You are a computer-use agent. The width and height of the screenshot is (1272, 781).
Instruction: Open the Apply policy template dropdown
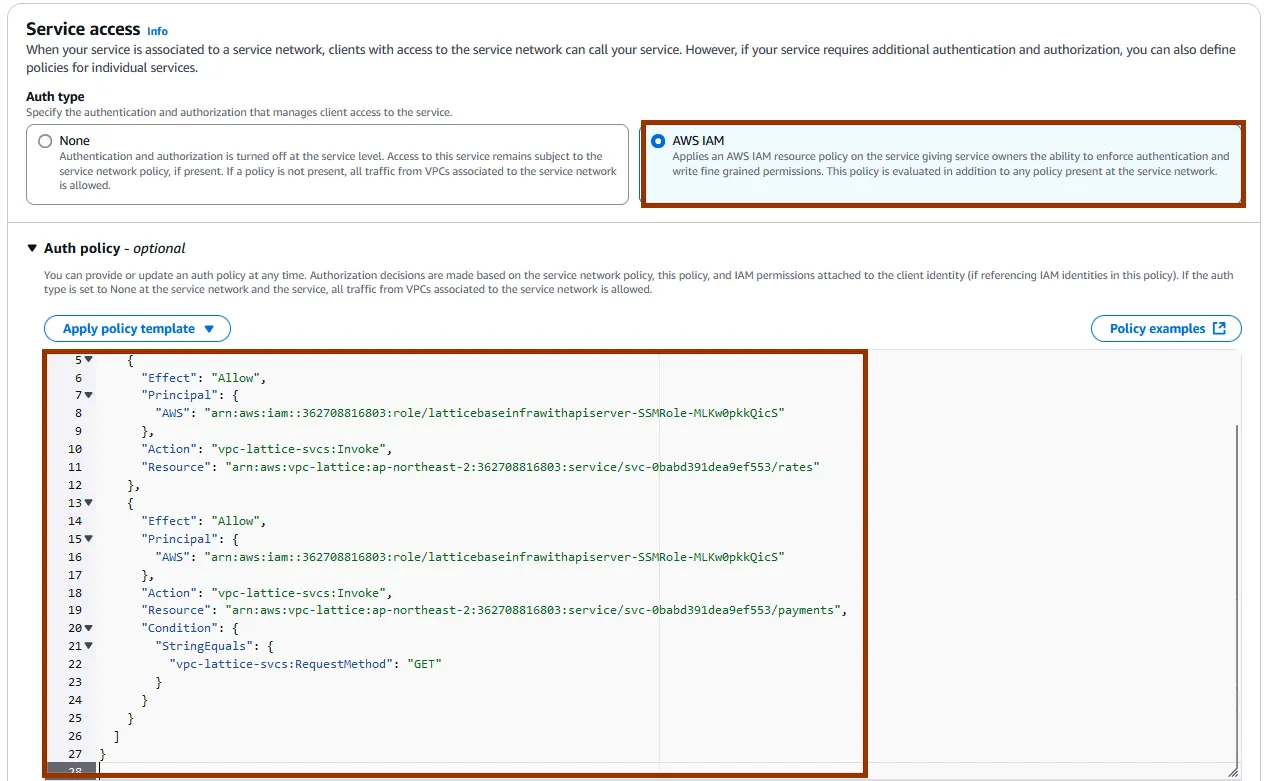137,329
